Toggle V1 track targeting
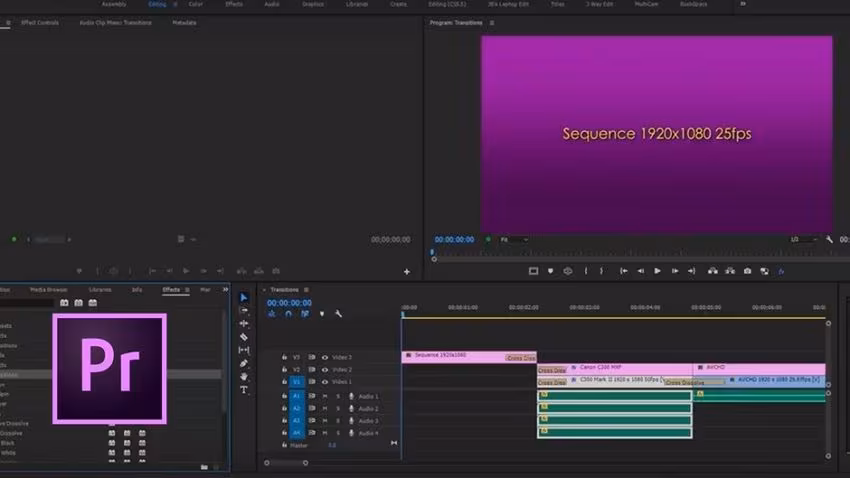 point(297,382)
